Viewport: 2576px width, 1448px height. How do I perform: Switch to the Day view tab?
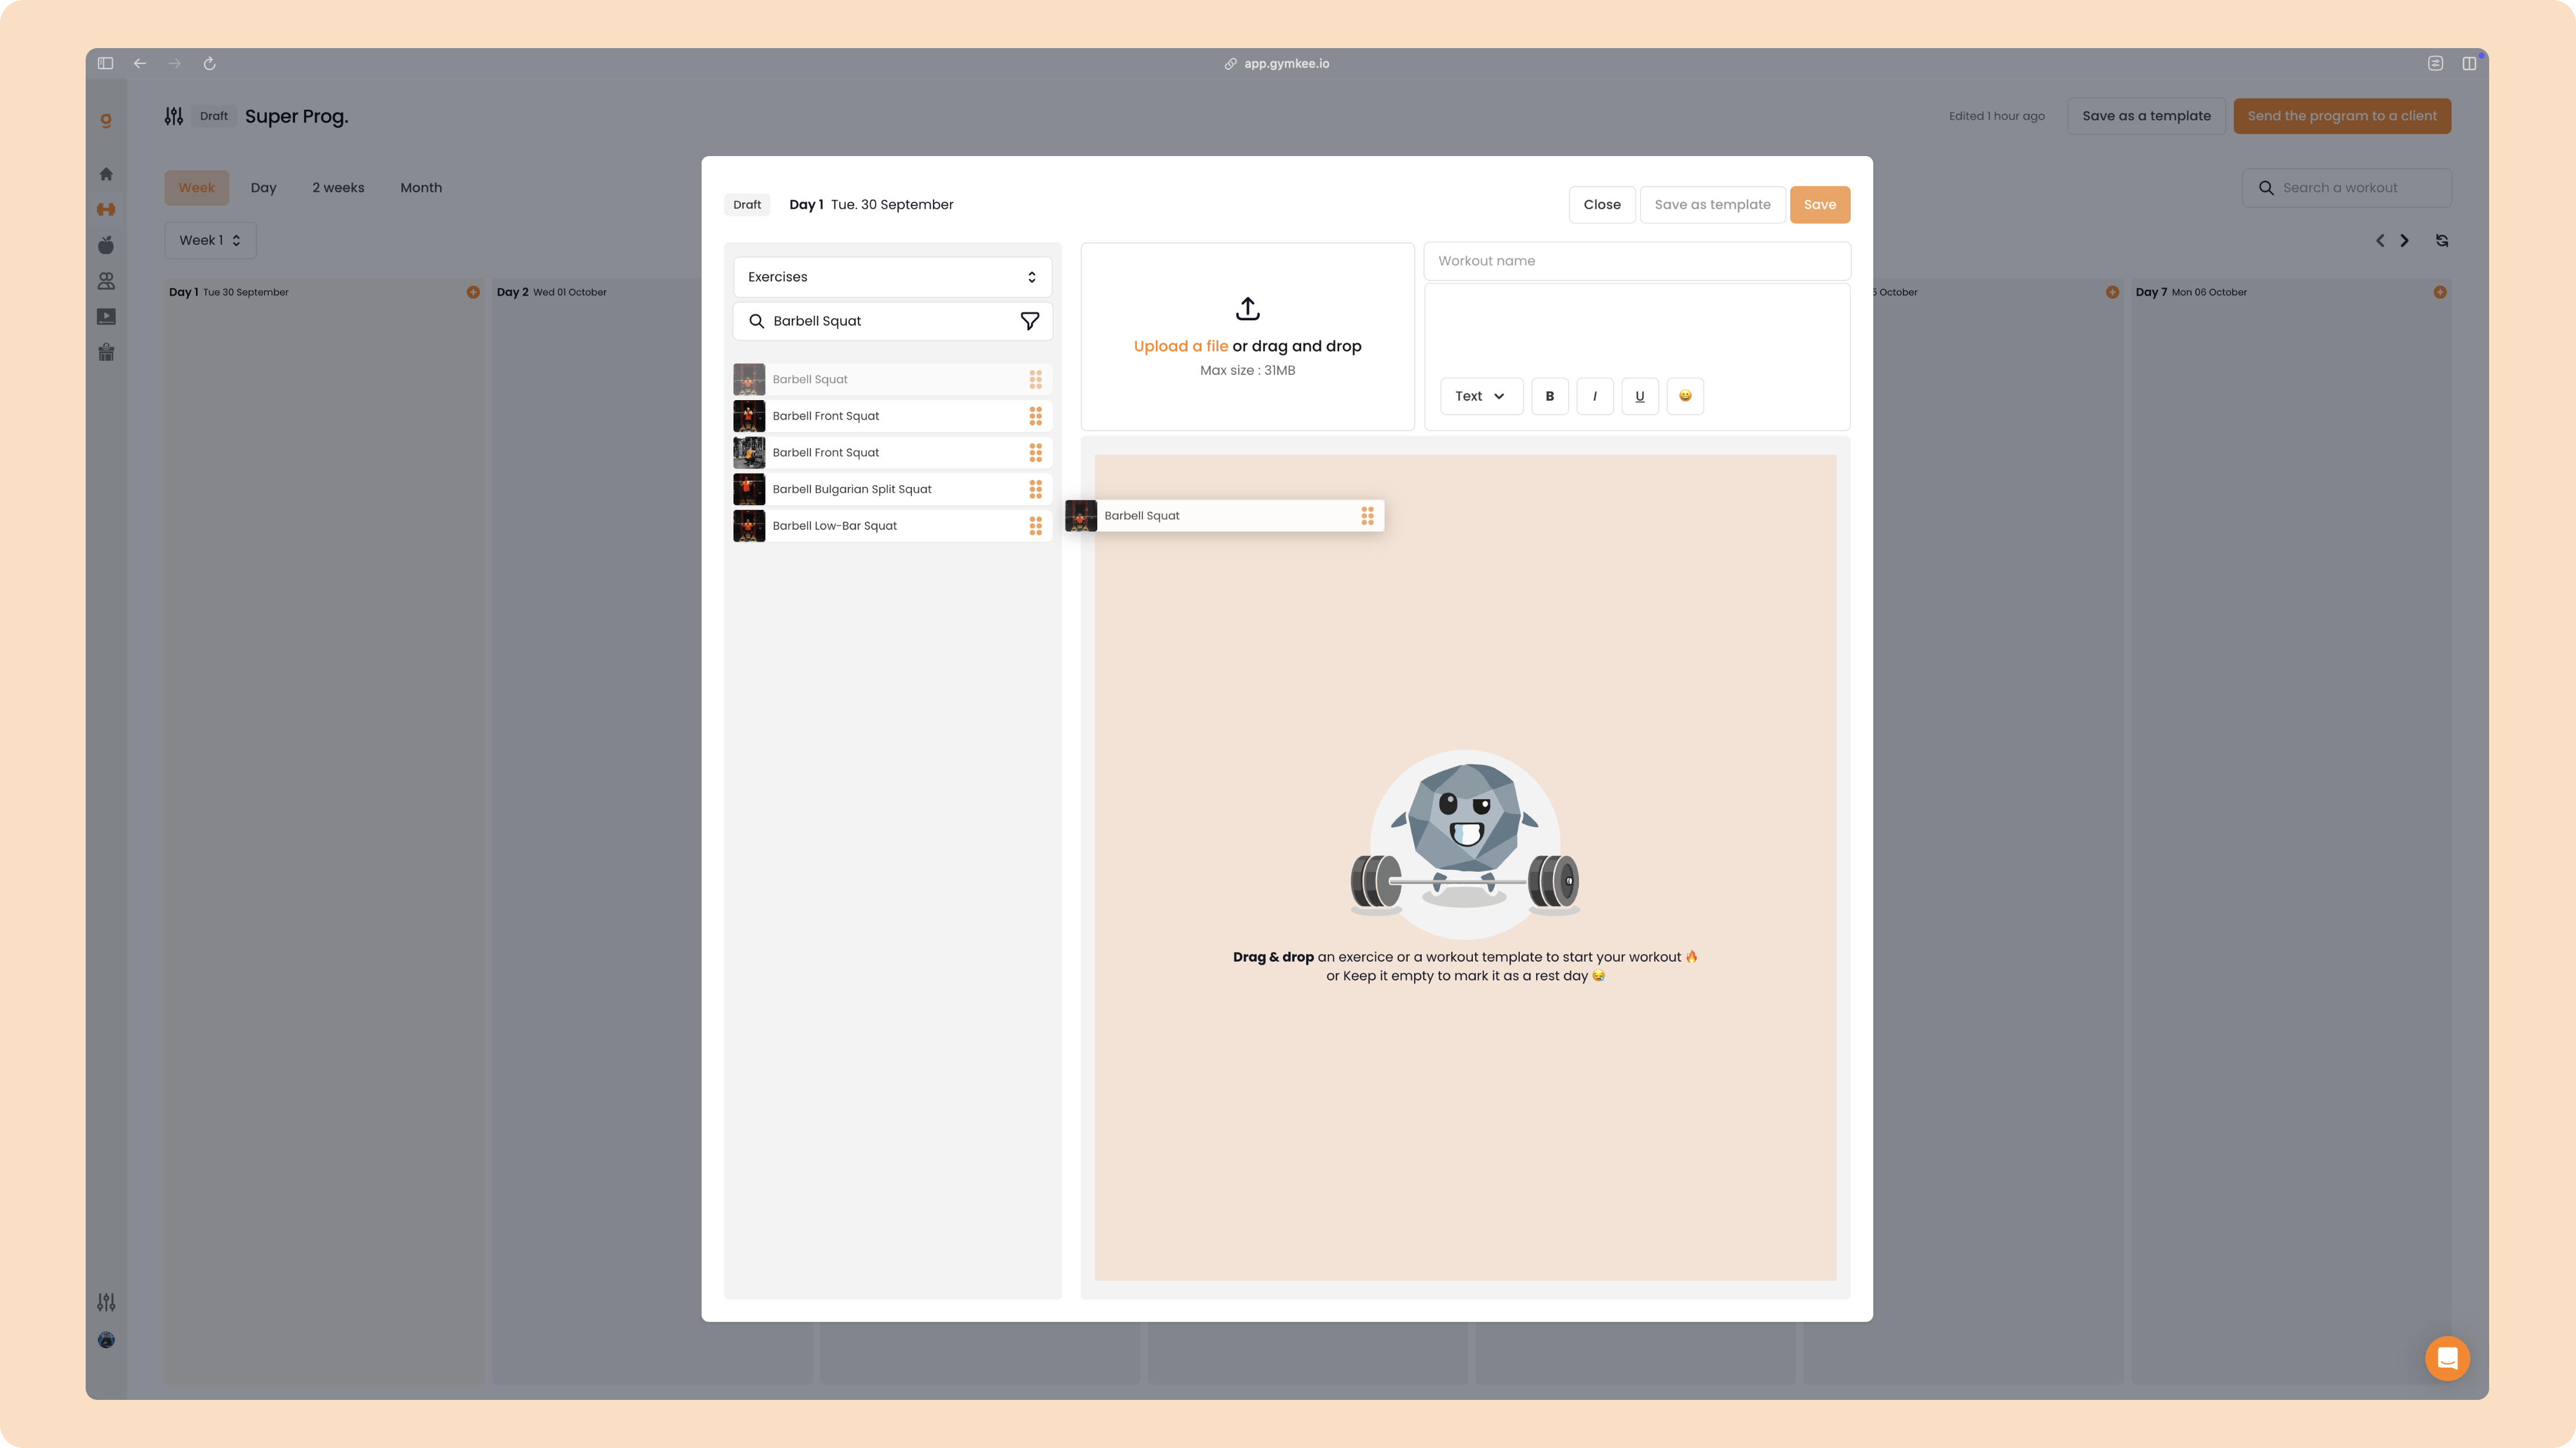263,188
